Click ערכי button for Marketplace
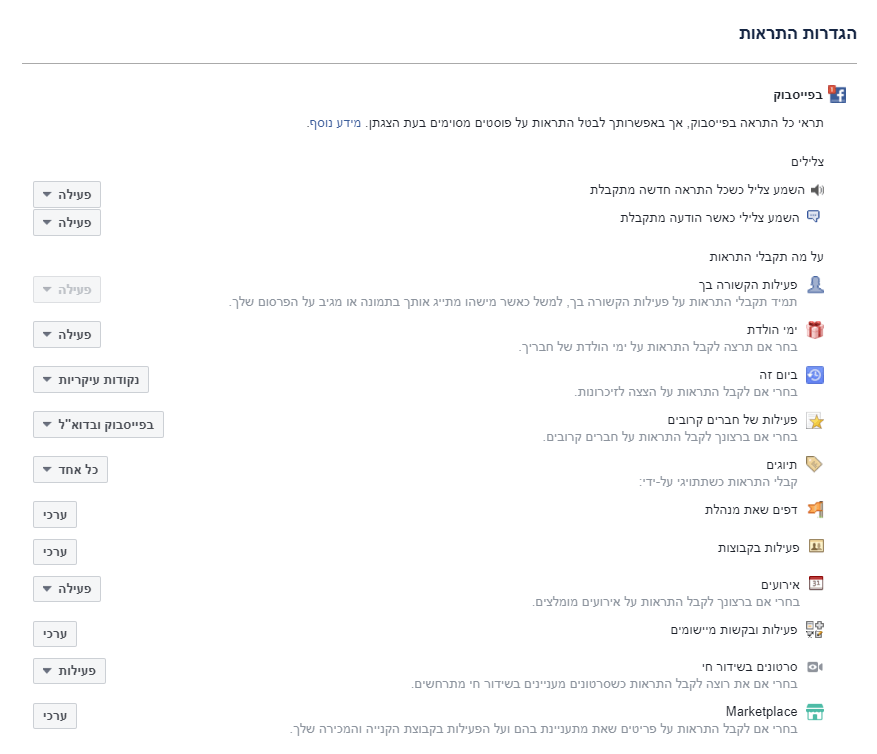 (55, 717)
